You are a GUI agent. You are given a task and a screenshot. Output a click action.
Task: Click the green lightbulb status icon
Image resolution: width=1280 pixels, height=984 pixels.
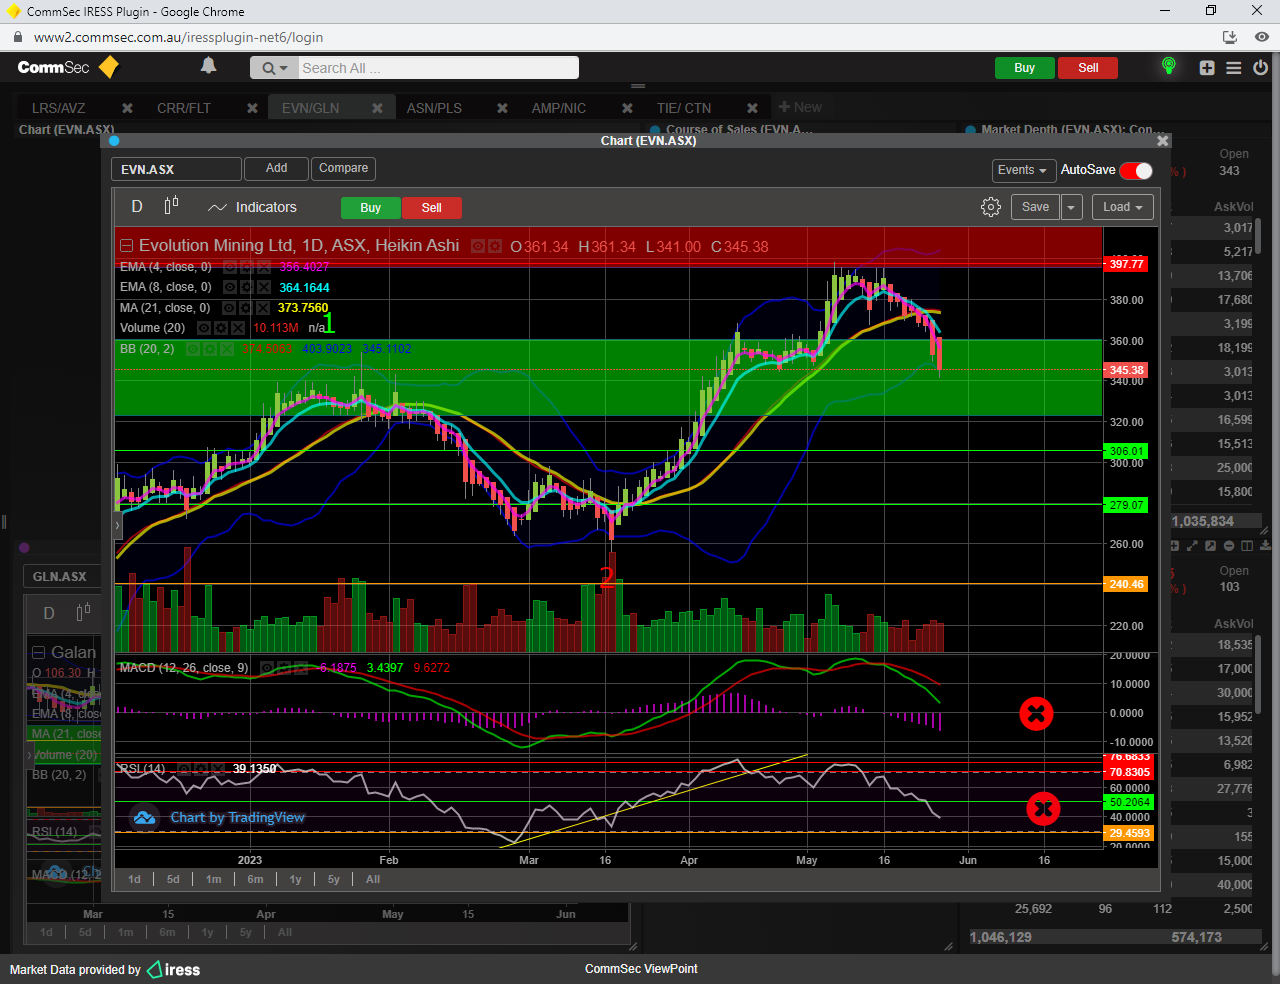pyautogui.click(x=1168, y=67)
